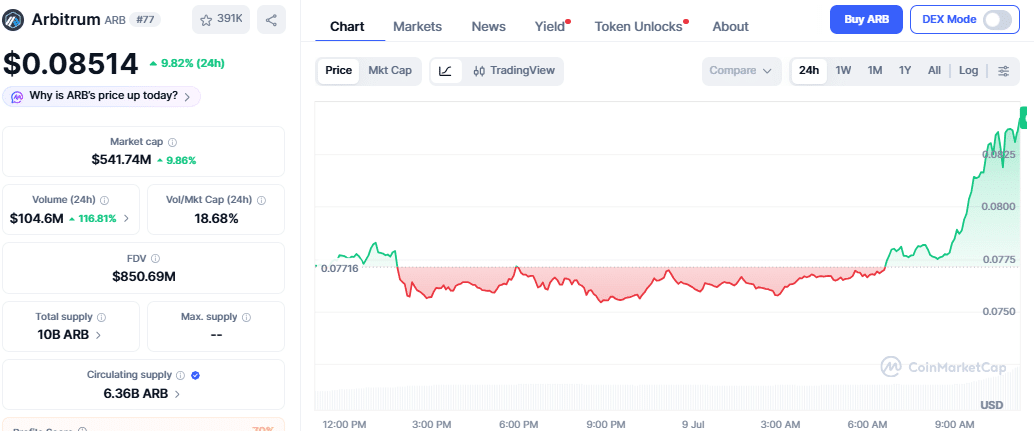Screen dimensions: 1034x431
Task: Click the Vol/Mkt Cap info icon
Action: pos(261,200)
